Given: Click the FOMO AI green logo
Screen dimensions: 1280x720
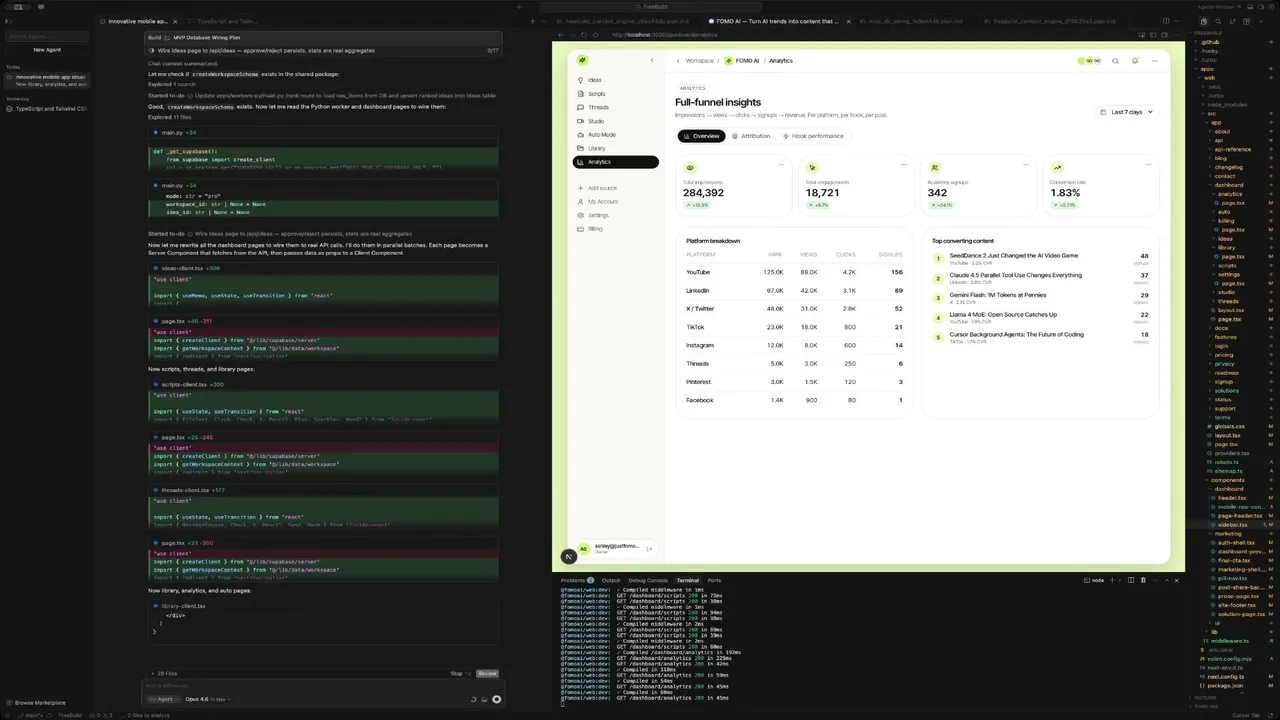Looking at the screenshot, I should (x=582, y=60).
